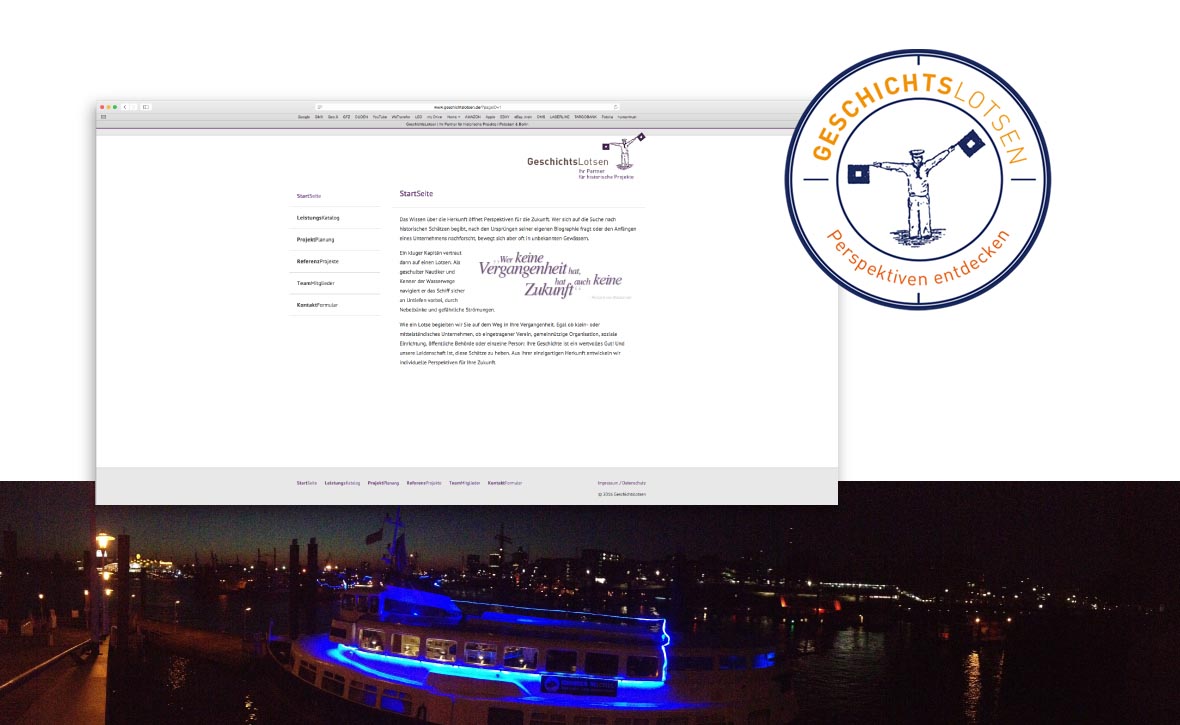Screen dimensions: 1180x725
Task: Go back with Safari's back arrow
Action: click(125, 107)
